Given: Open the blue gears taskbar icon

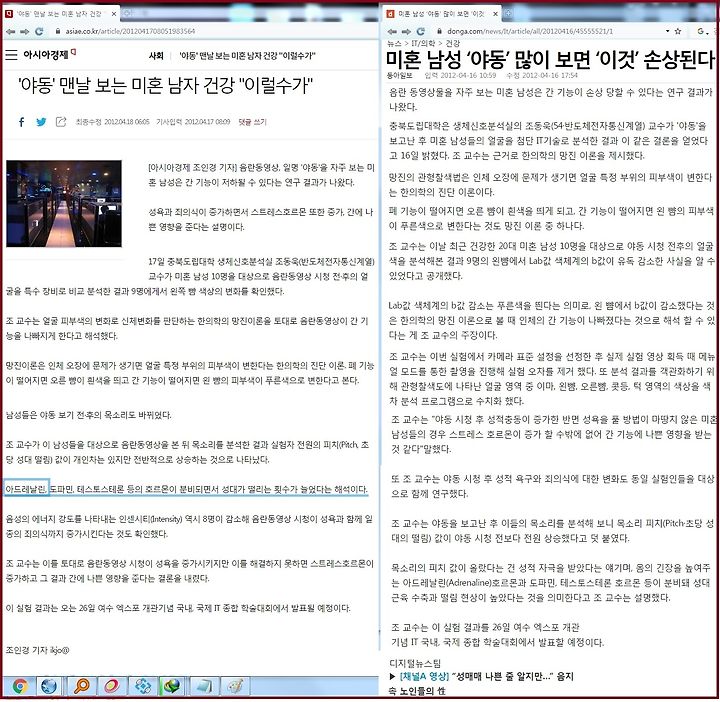Looking at the screenshot, I should point(143,686).
